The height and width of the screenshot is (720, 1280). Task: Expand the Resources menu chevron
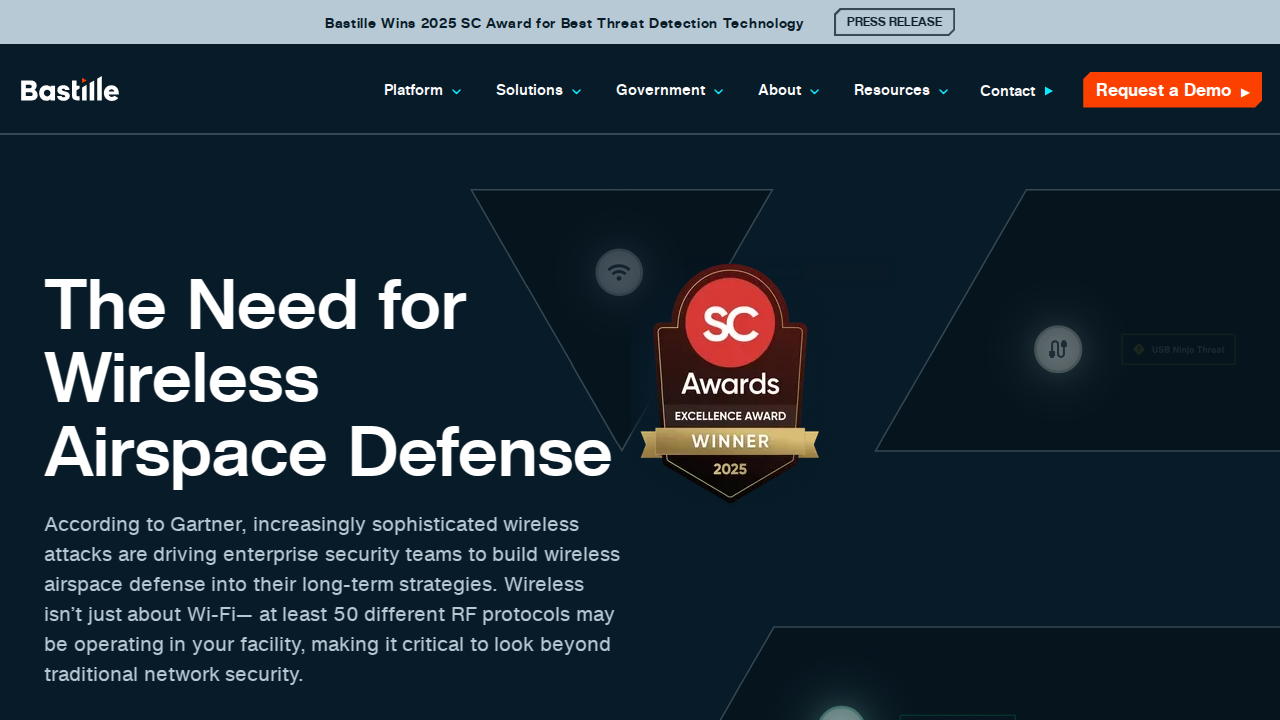click(943, 91)
